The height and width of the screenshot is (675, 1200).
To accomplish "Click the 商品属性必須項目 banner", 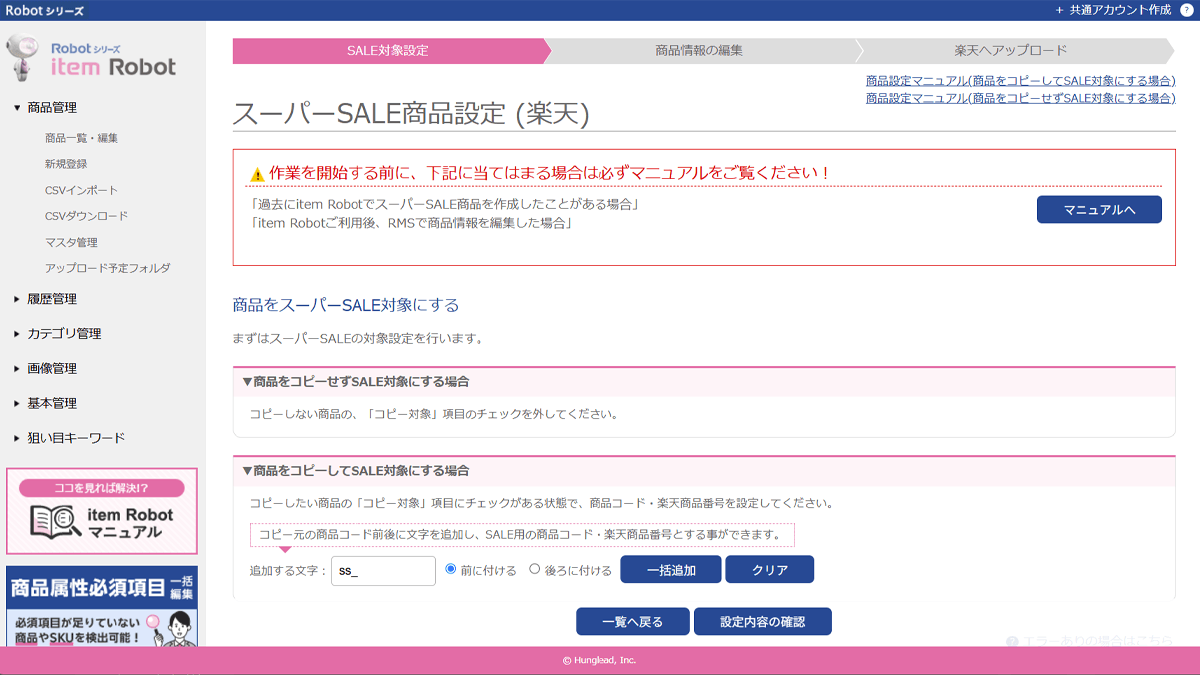I will [102, 606].
